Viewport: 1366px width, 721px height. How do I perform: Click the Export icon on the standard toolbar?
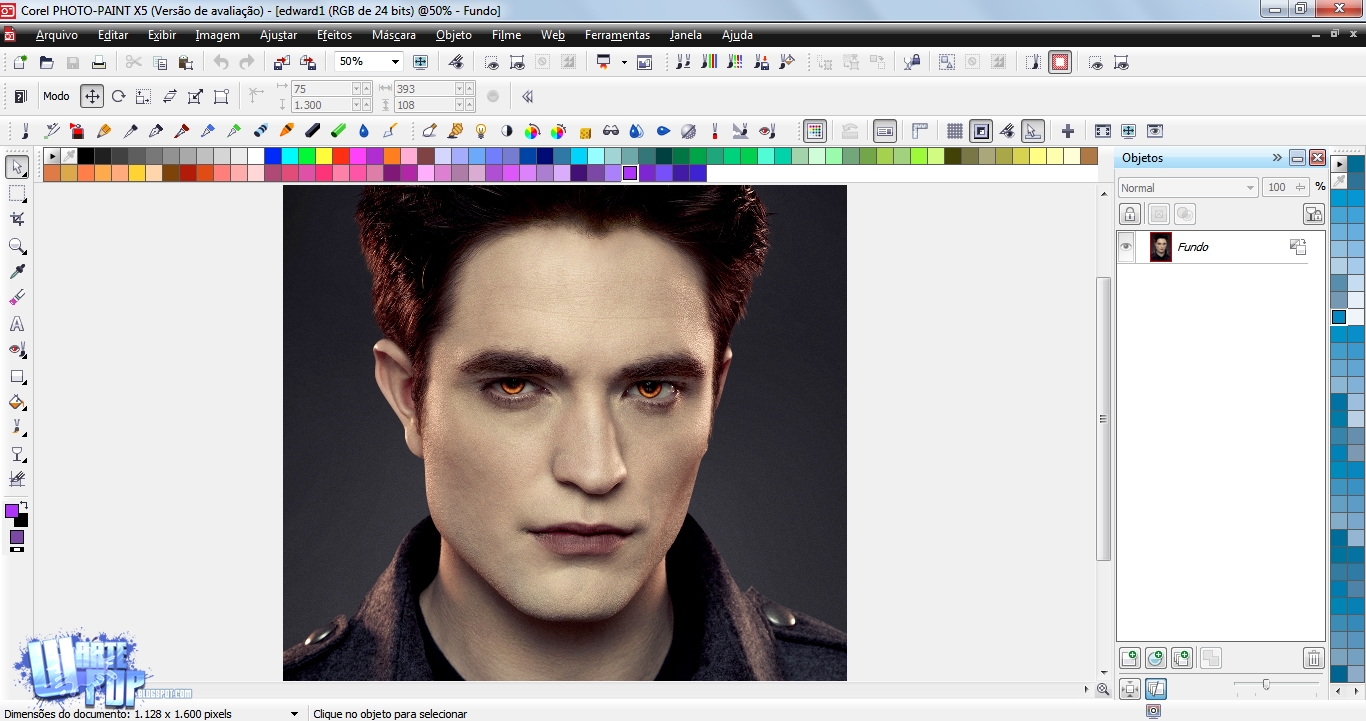click(308, 62)
